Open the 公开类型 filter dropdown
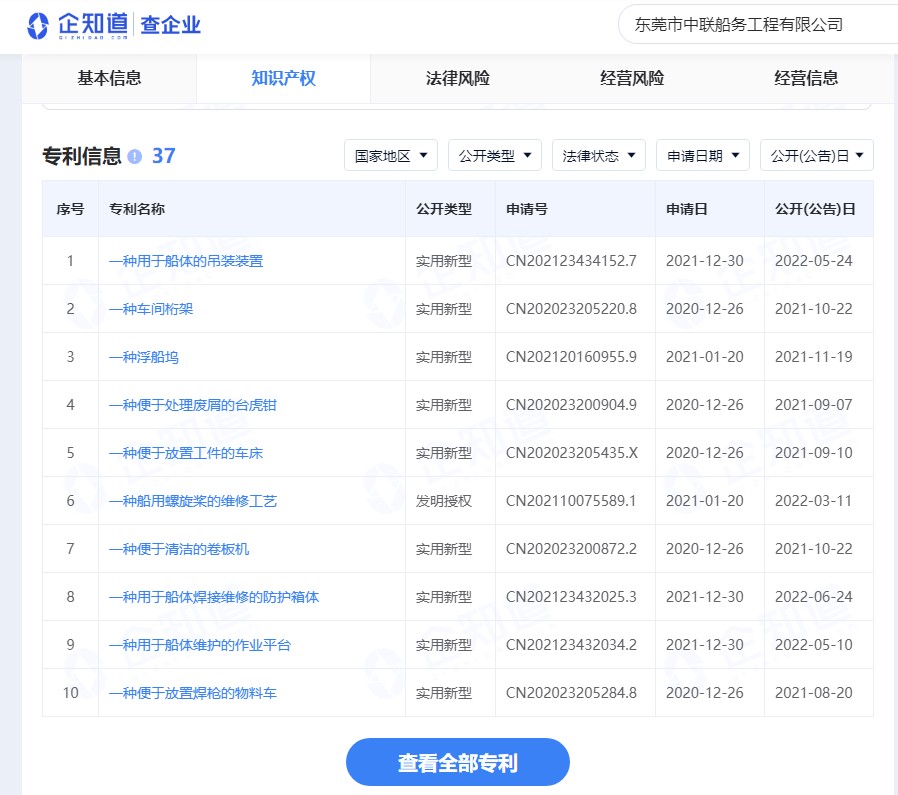Image resolution: width=898 pixels, height=795 pixels. coord(495,155)
